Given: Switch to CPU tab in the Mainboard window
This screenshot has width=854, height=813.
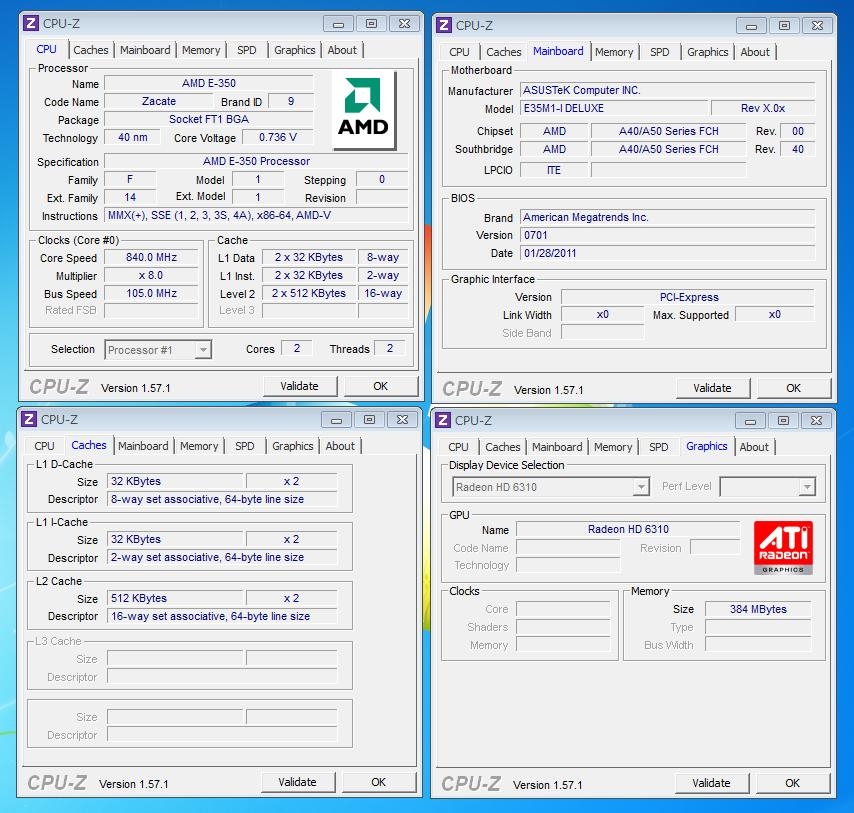Looking at the screenshot, I should 459,52.
